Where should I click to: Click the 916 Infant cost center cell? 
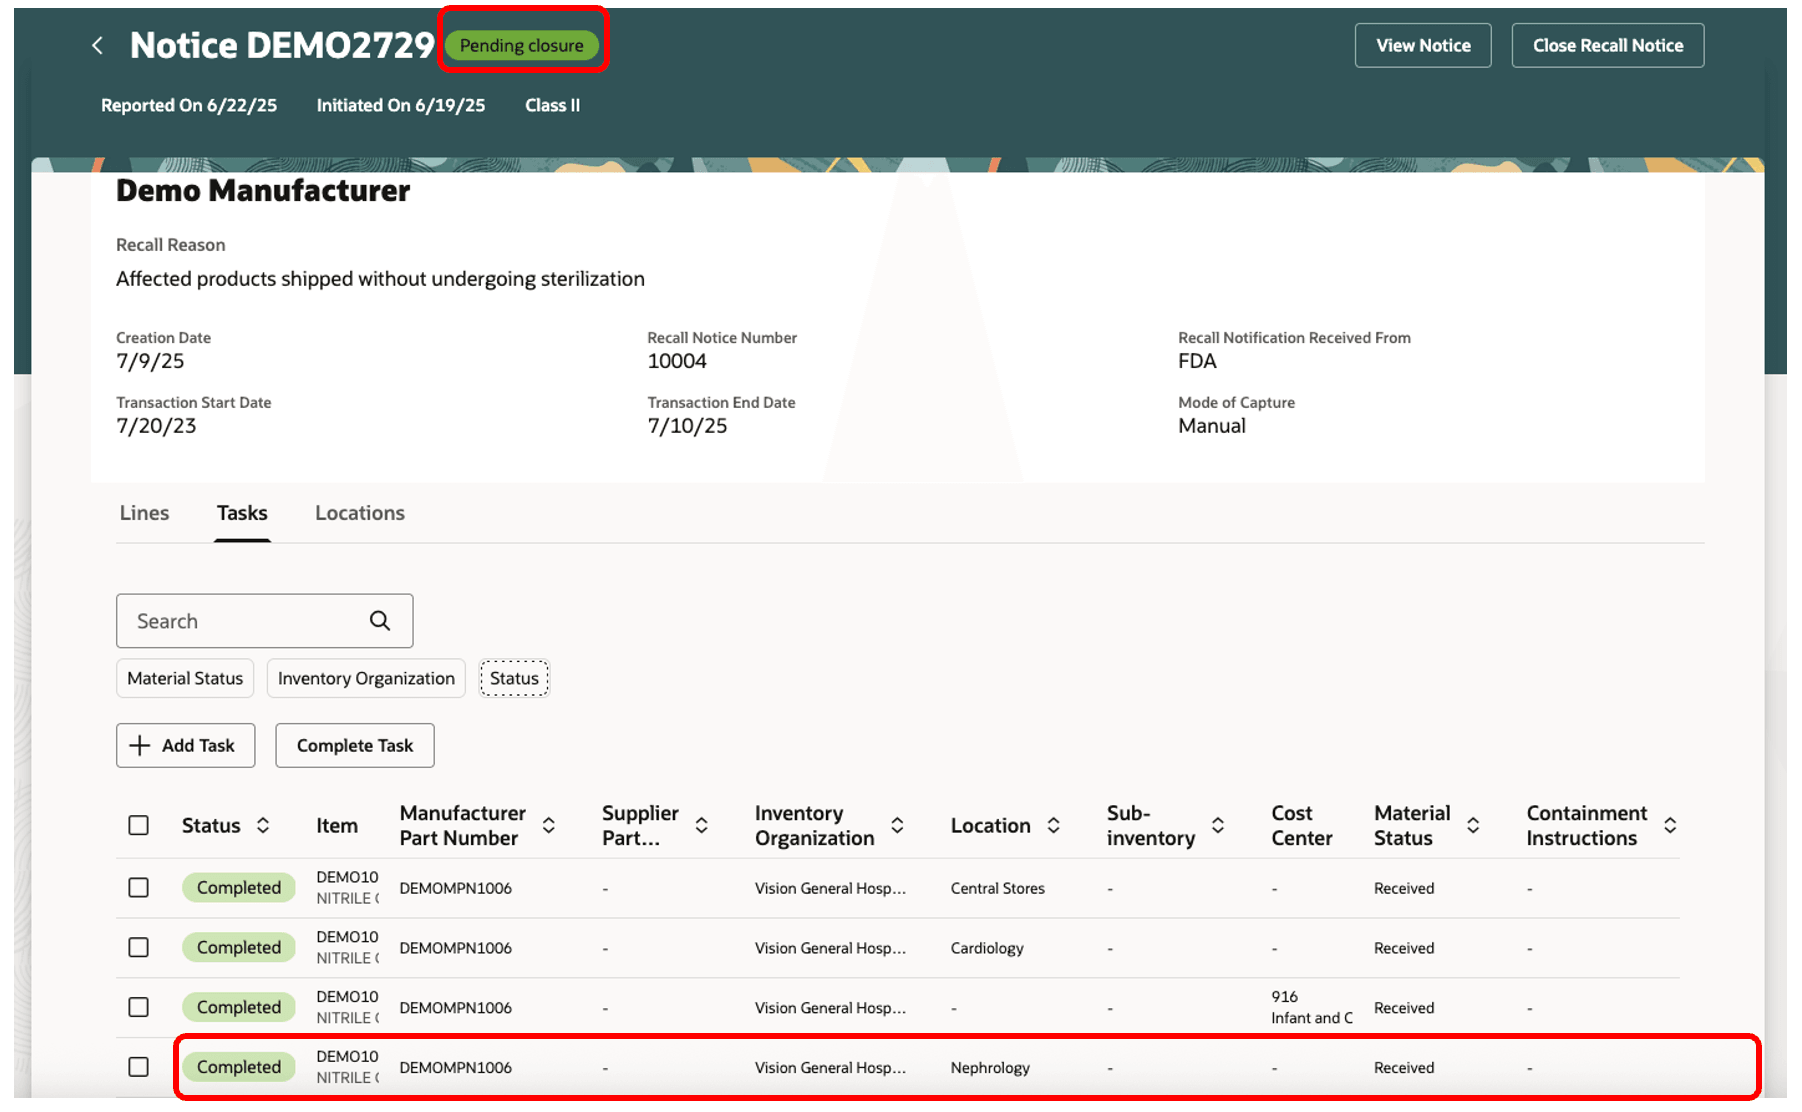tap(1312, 1007)
